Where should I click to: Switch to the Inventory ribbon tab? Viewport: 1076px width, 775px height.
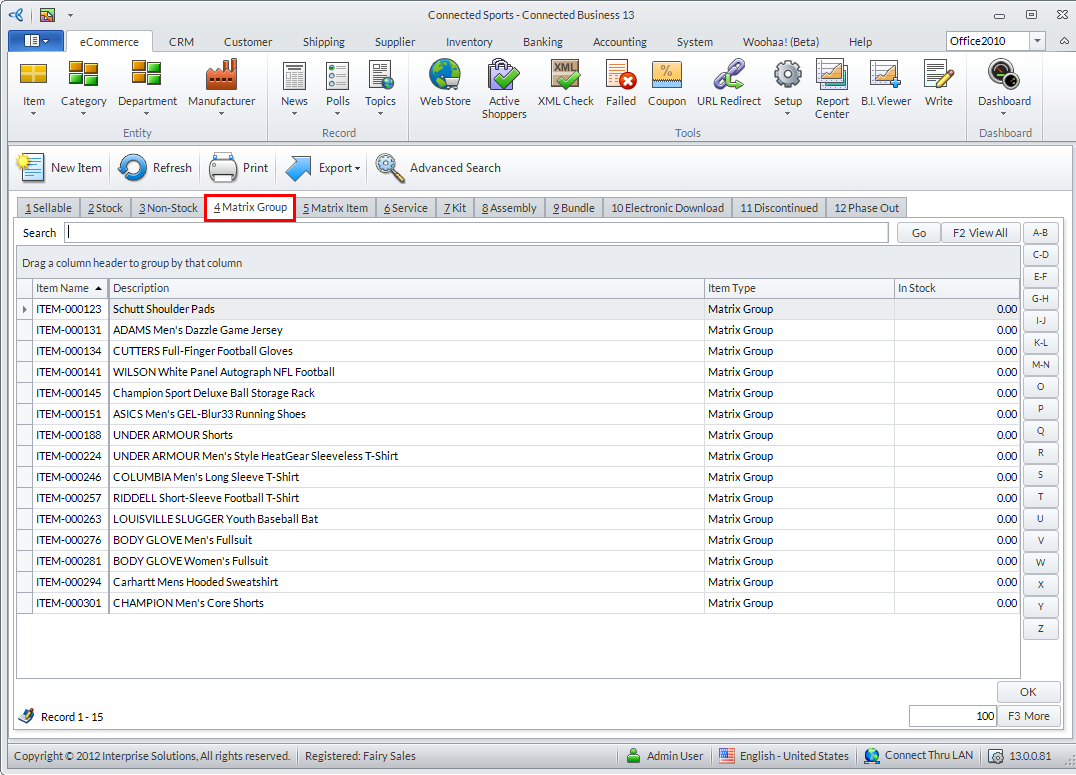[469, 42]
